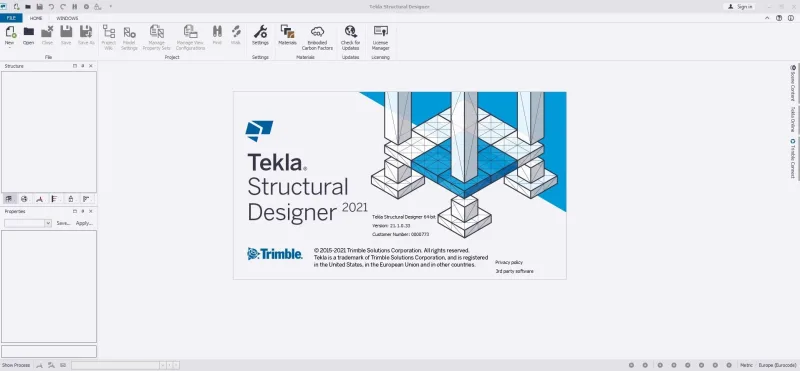Click the 'Customer Number' text on the splash

pyautogui.click(x=401, y=234)
